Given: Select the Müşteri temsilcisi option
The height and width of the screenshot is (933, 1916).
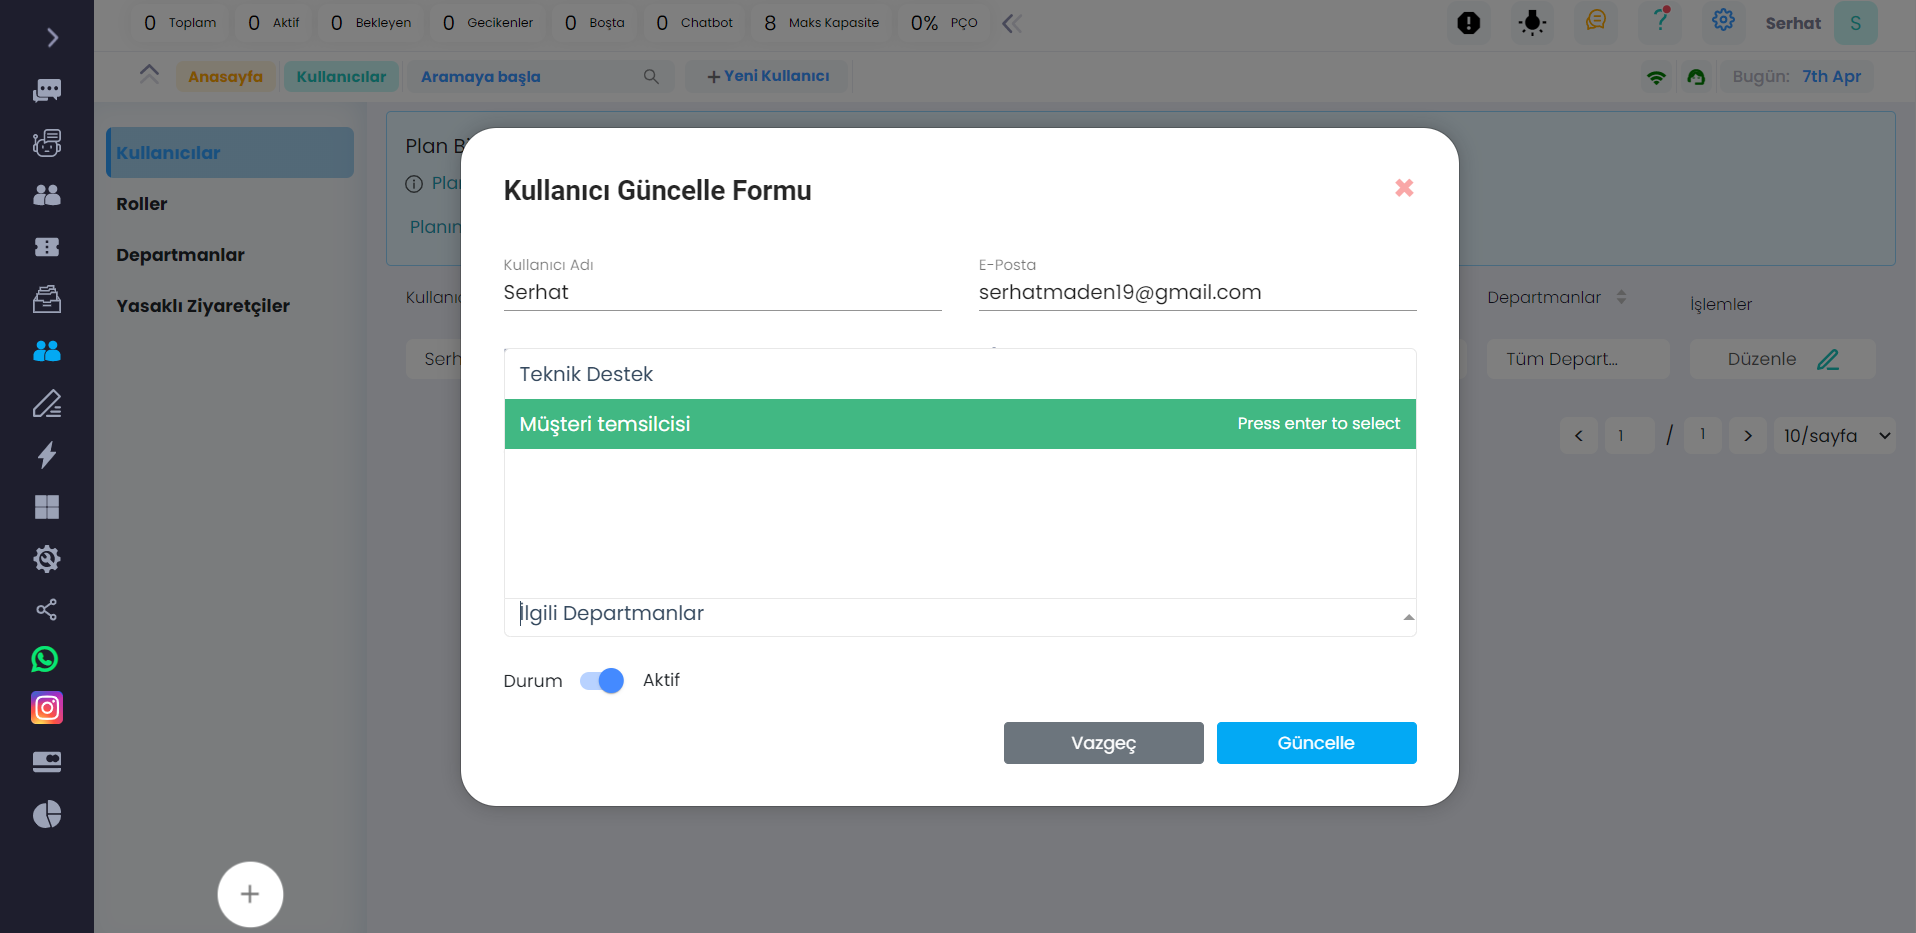Looking at the screenshot, I should point(960,424).
